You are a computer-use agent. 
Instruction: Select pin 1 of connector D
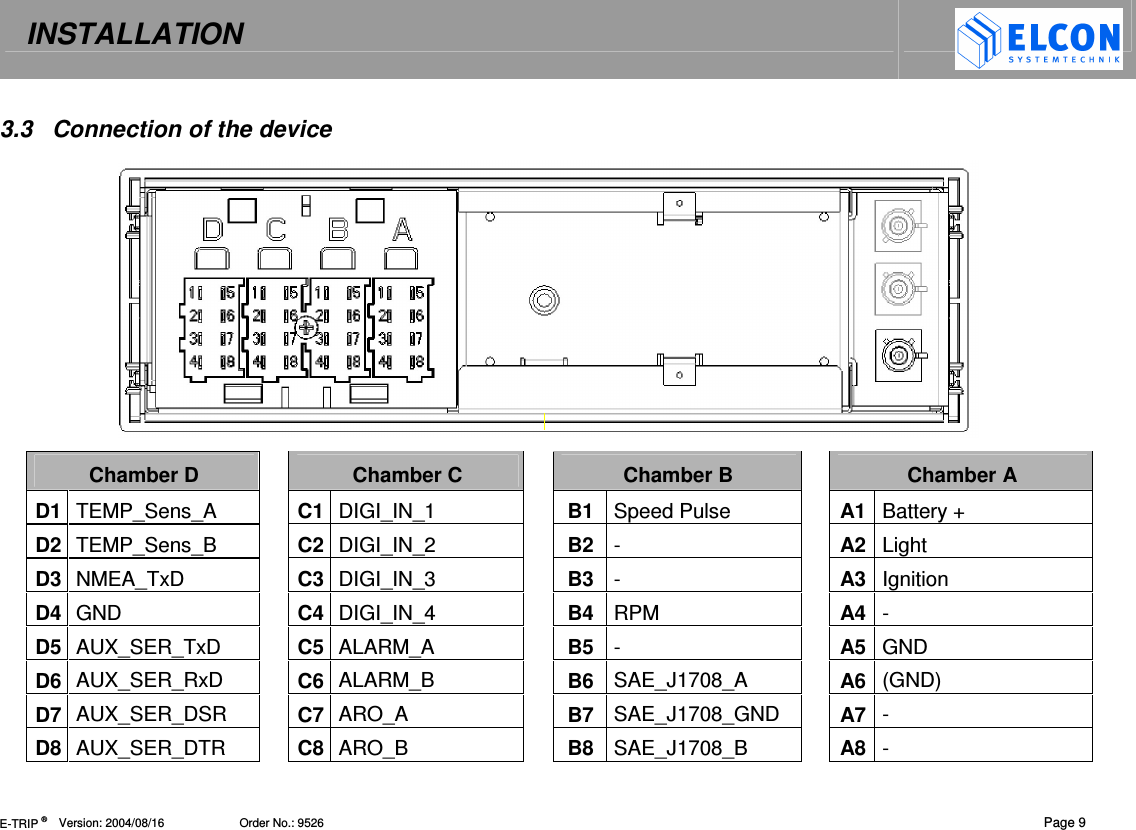click(x=195, y=292)
